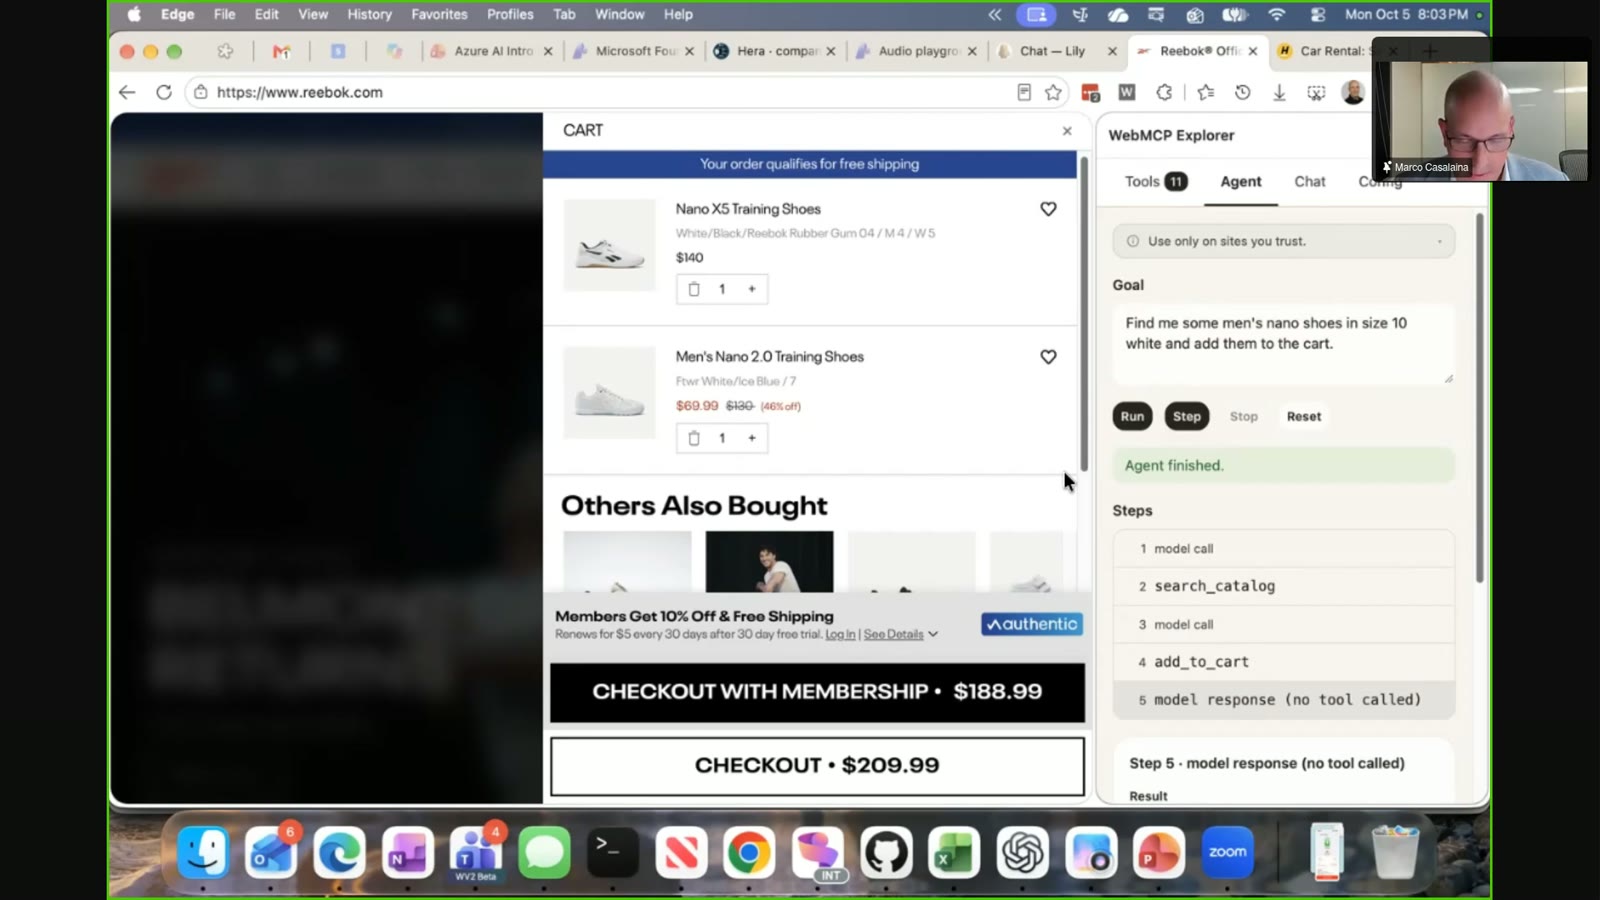This screenshot has width=1600, height=900.
Task: Close the cart panel
Action: 1067,131
